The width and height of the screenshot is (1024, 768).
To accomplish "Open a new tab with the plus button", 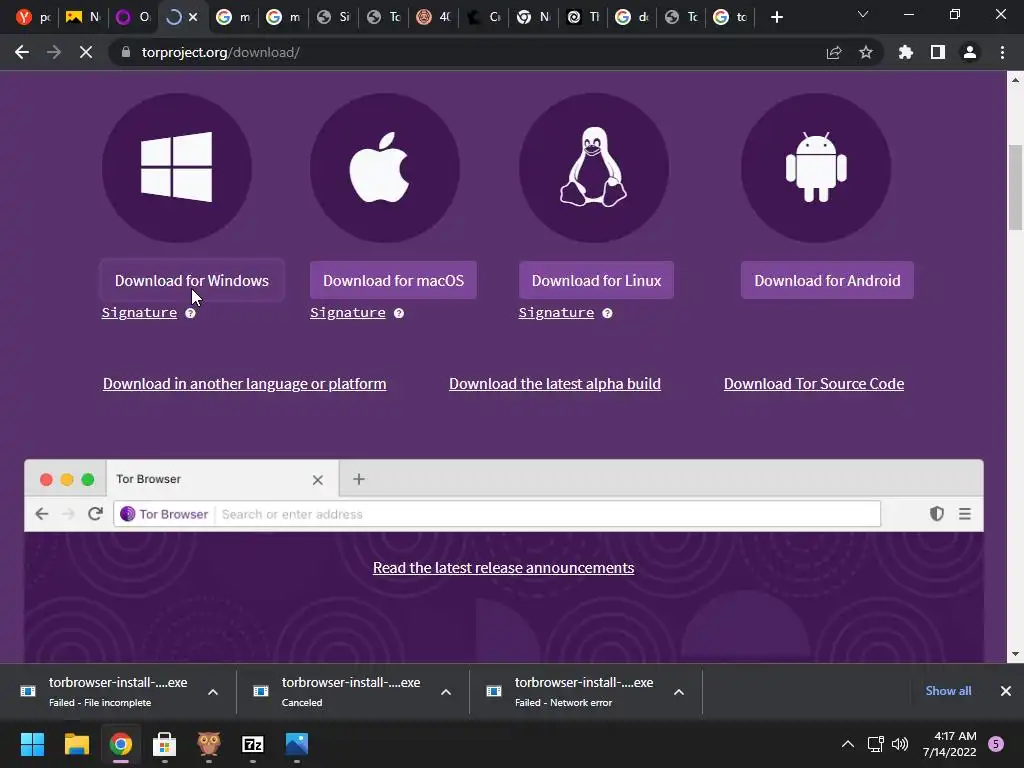I will click(776, 17).
